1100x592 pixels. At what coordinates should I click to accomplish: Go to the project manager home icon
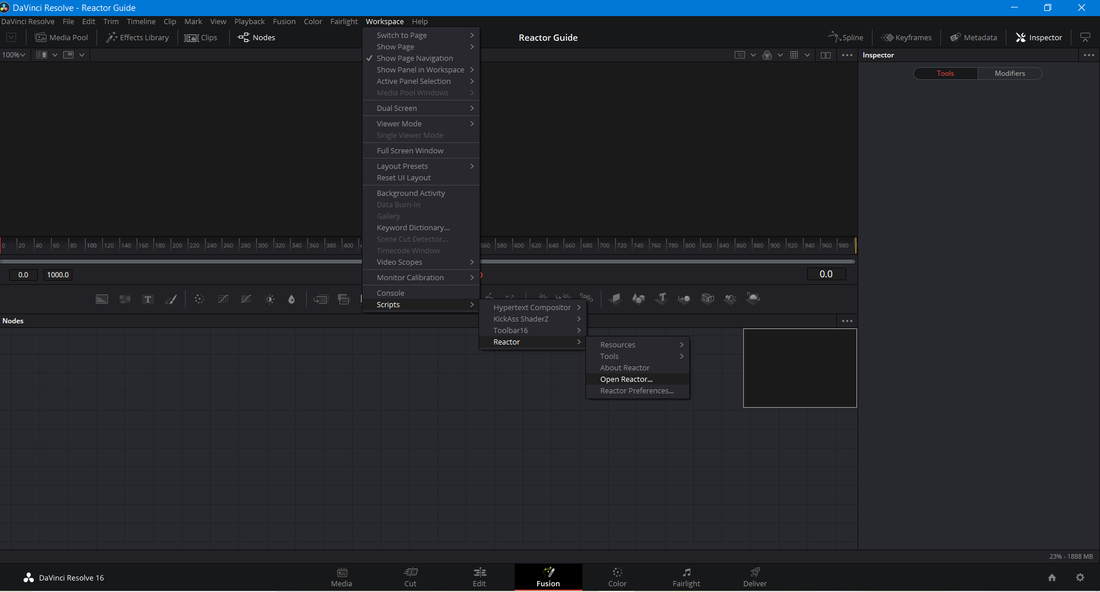pyautogui.click(x=1052, y=577)
